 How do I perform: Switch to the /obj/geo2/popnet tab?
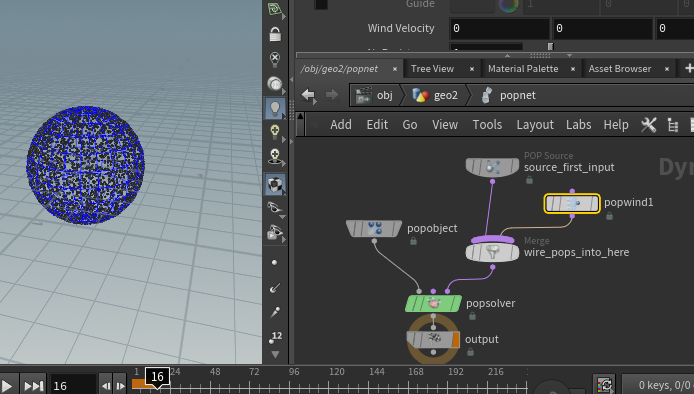click(x=339, y=69)
